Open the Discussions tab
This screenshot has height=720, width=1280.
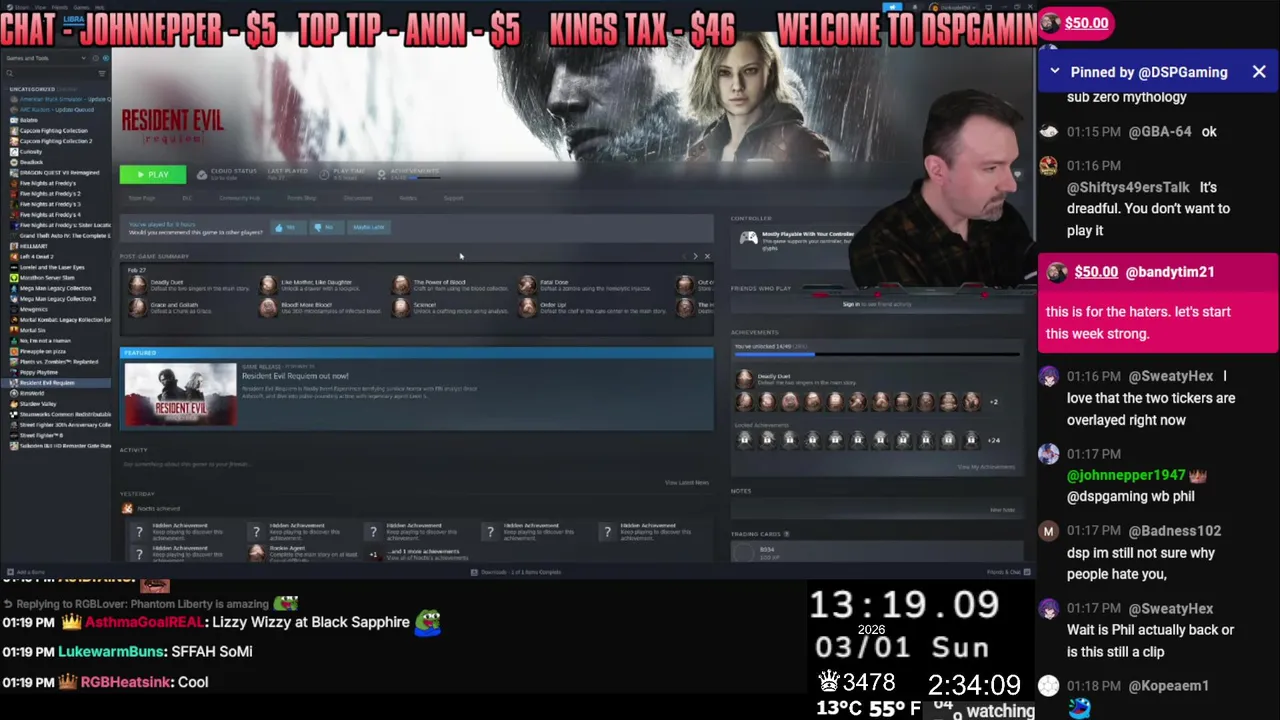(x=358, y=198)
